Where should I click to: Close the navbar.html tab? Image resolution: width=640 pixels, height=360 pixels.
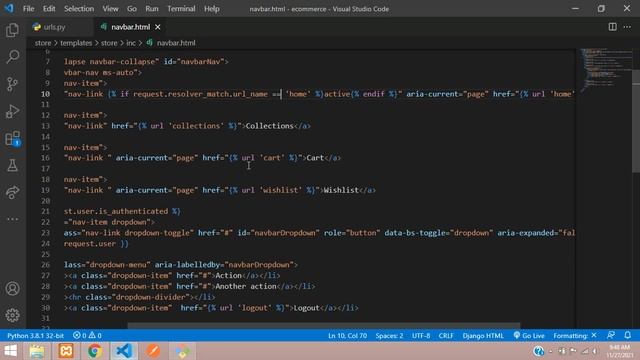[158, 27]
